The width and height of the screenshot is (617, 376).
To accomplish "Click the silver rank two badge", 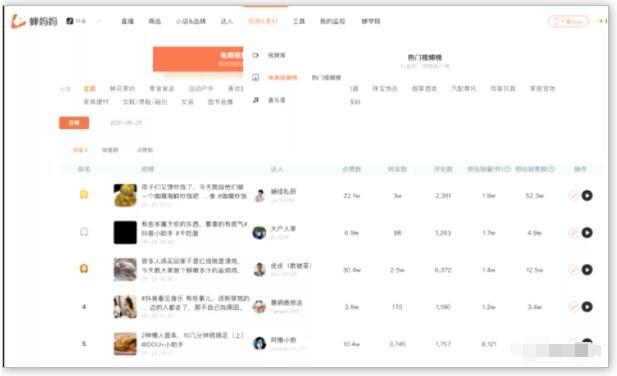I will (84, 232).
